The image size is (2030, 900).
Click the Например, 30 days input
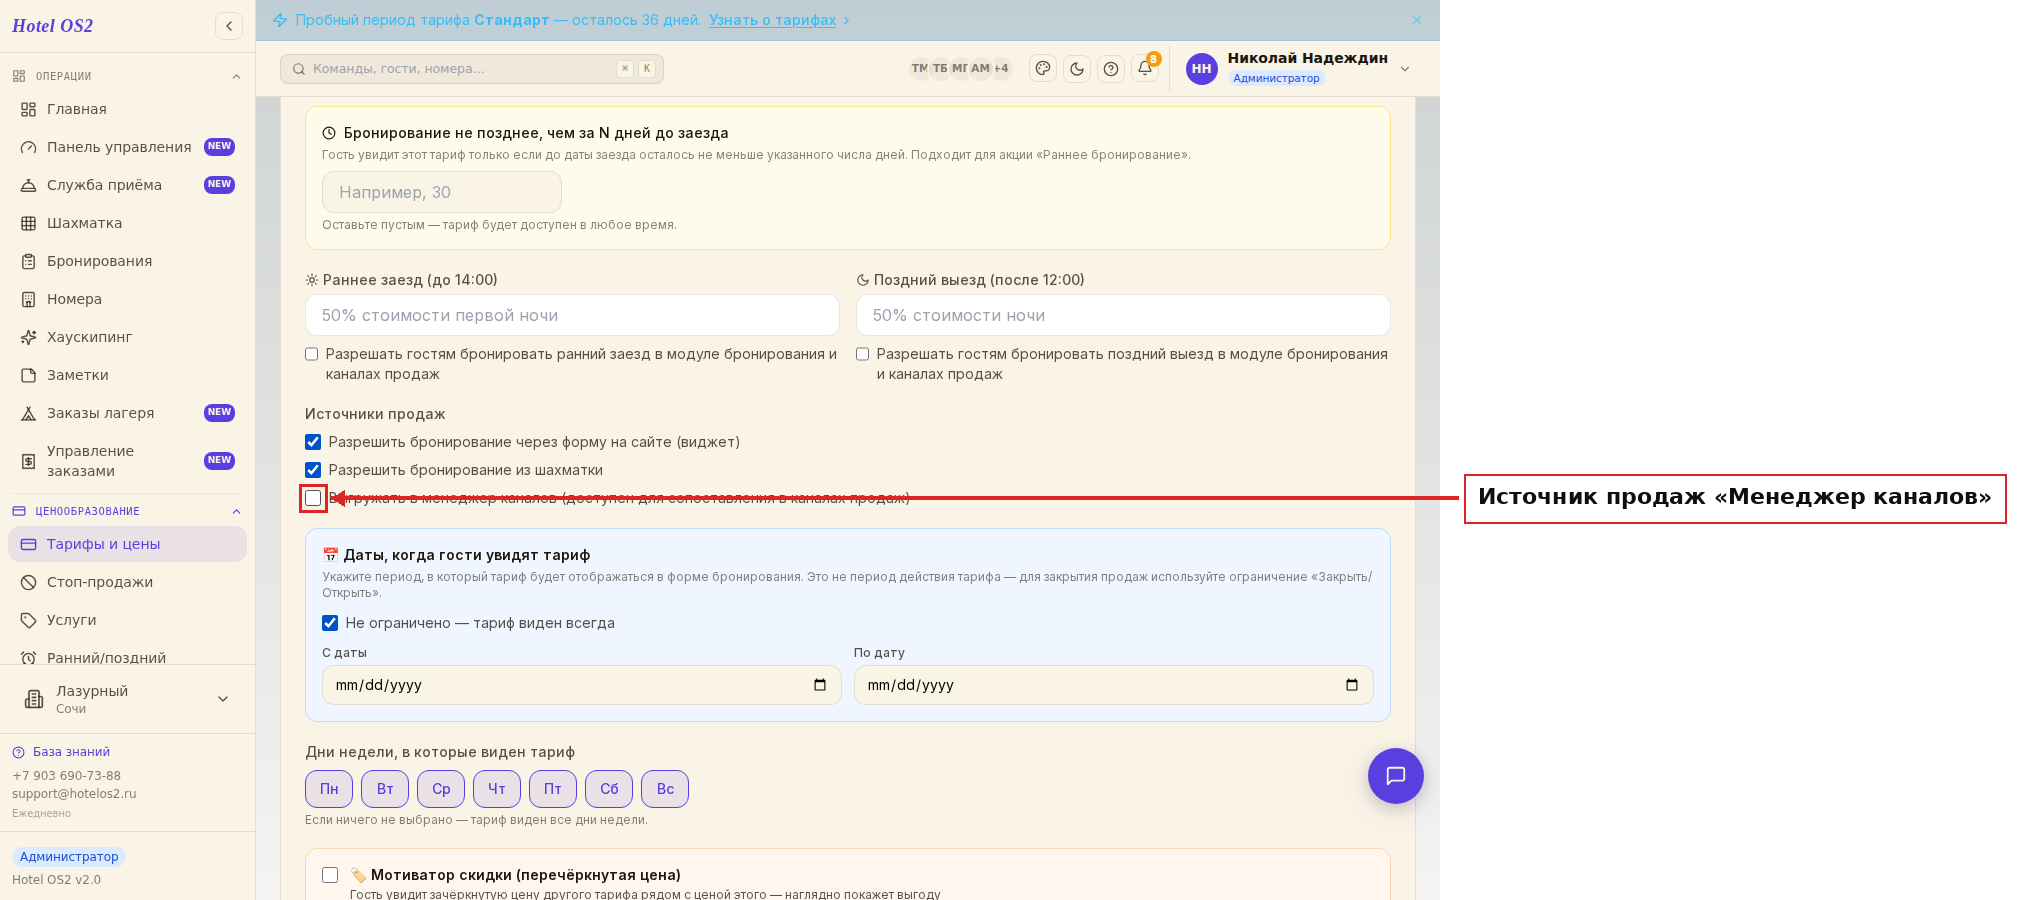click(442, 192)
